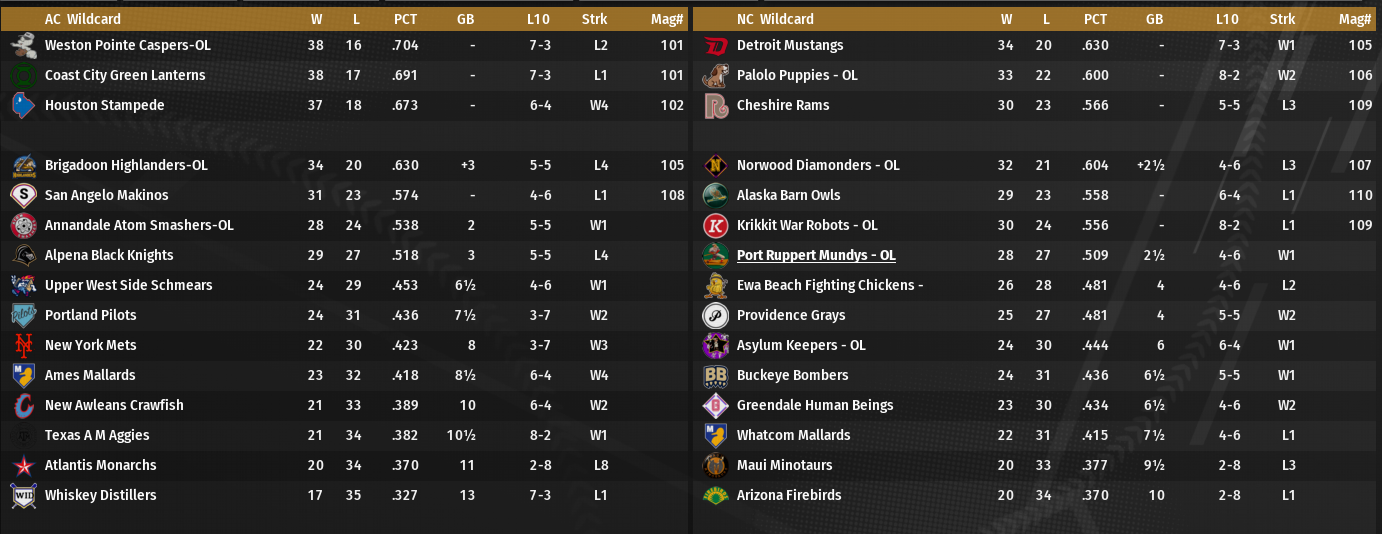Open the Port Ruppert Mundys team link
Image resolution: width=1382 pixels, height=534 pixels.
point(816,255)
